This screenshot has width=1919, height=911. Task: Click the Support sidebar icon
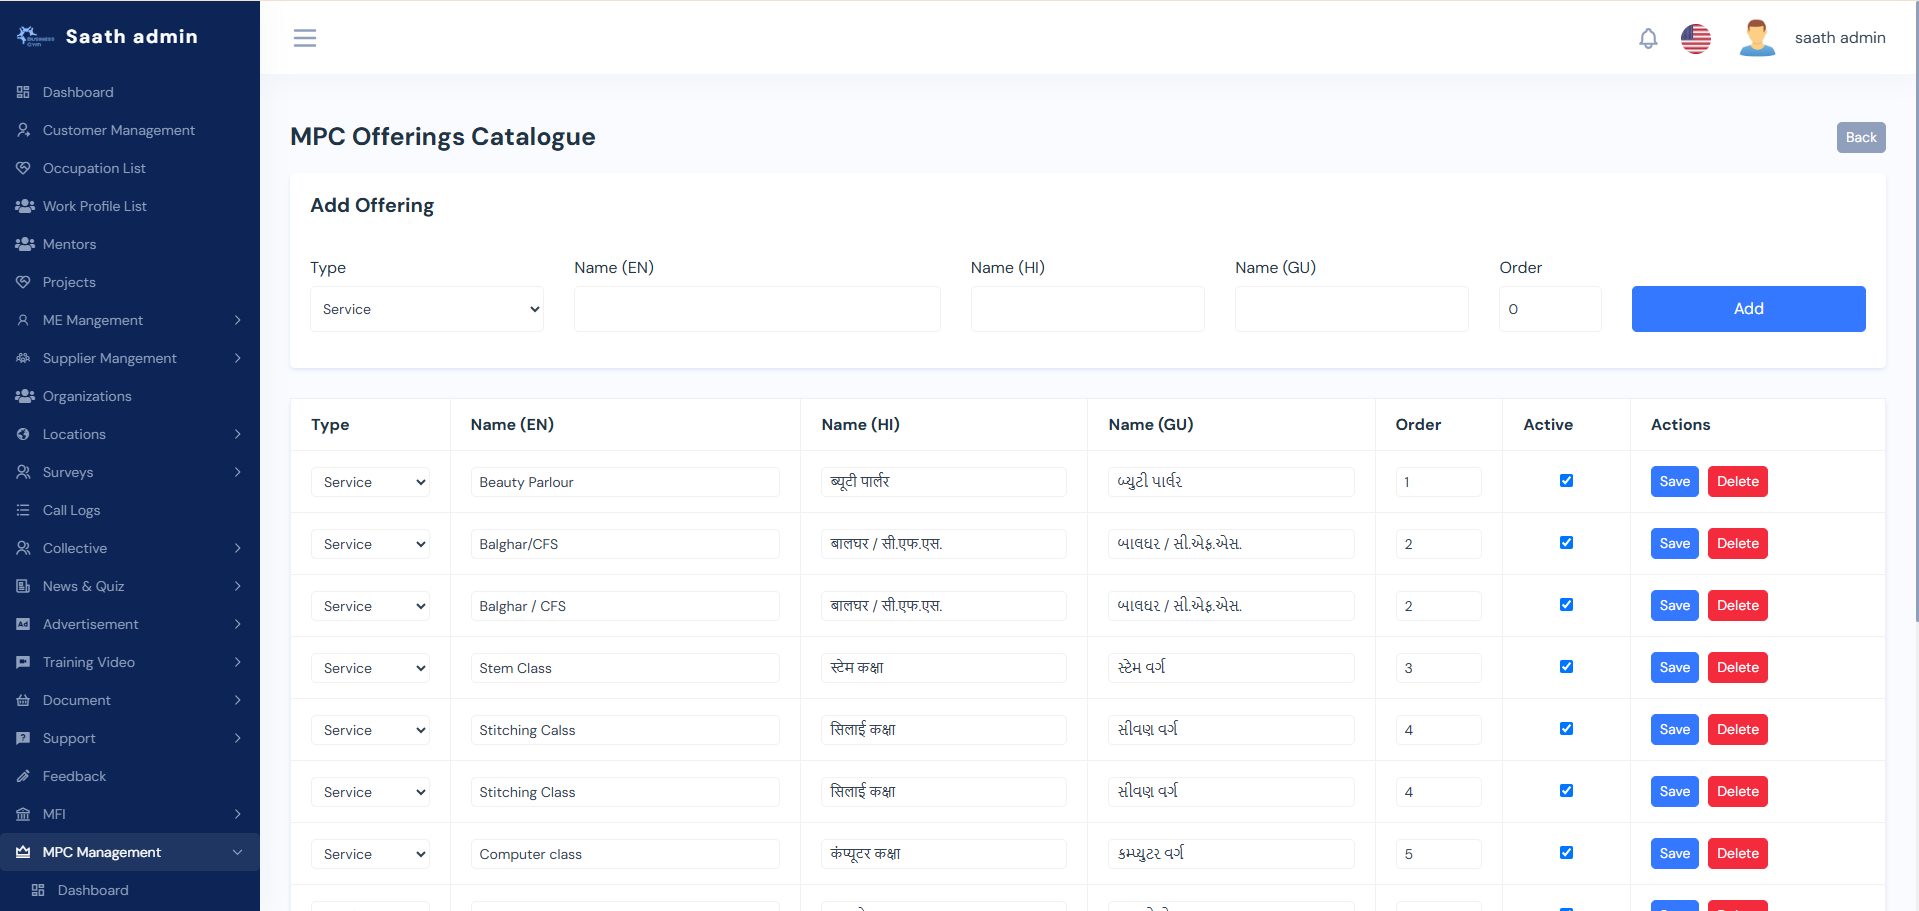(x=23, y=738)
